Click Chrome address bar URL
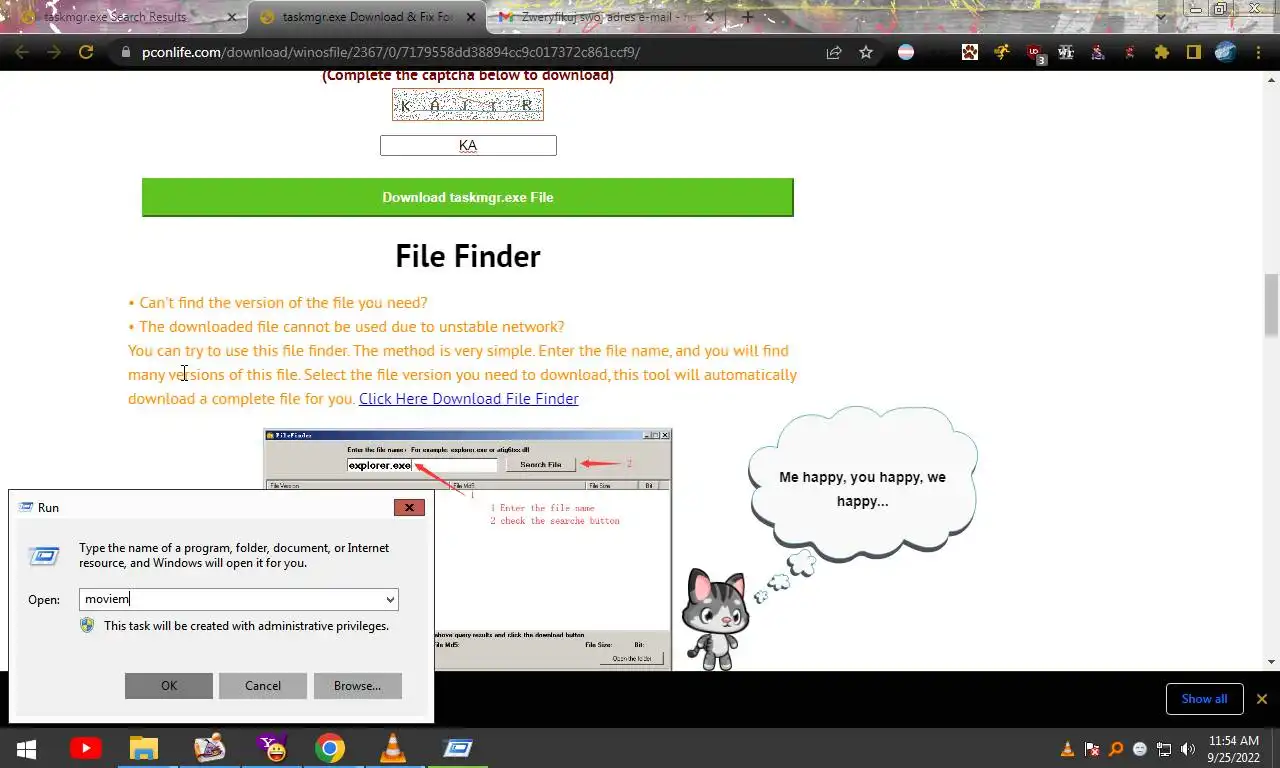 tap(391, 52)
